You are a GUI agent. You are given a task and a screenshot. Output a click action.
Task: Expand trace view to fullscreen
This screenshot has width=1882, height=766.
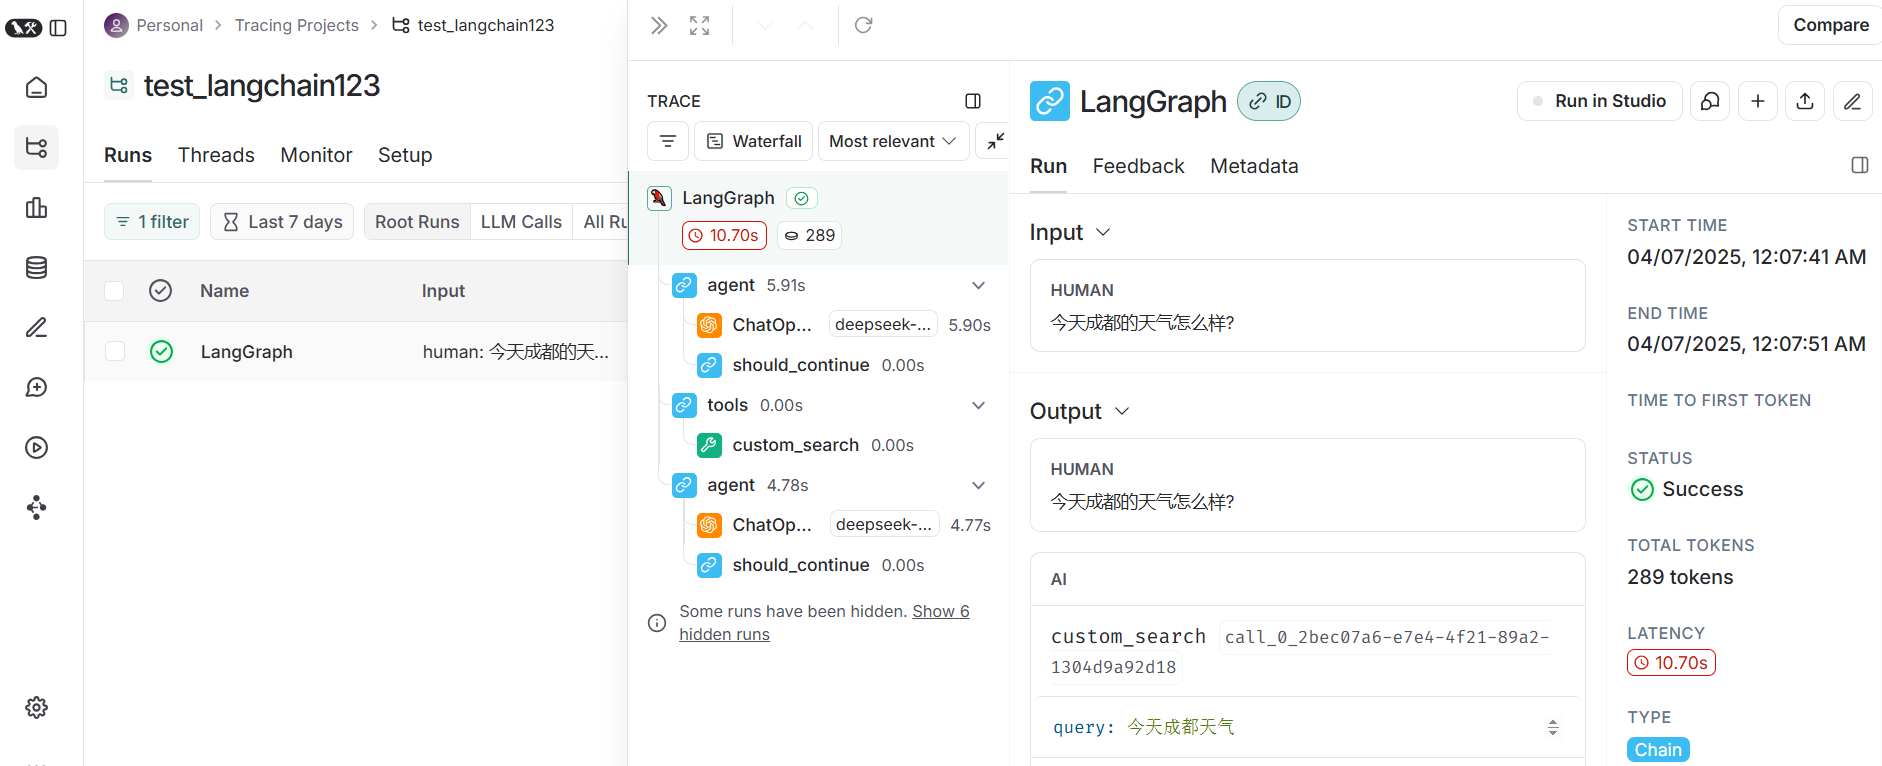700,26
